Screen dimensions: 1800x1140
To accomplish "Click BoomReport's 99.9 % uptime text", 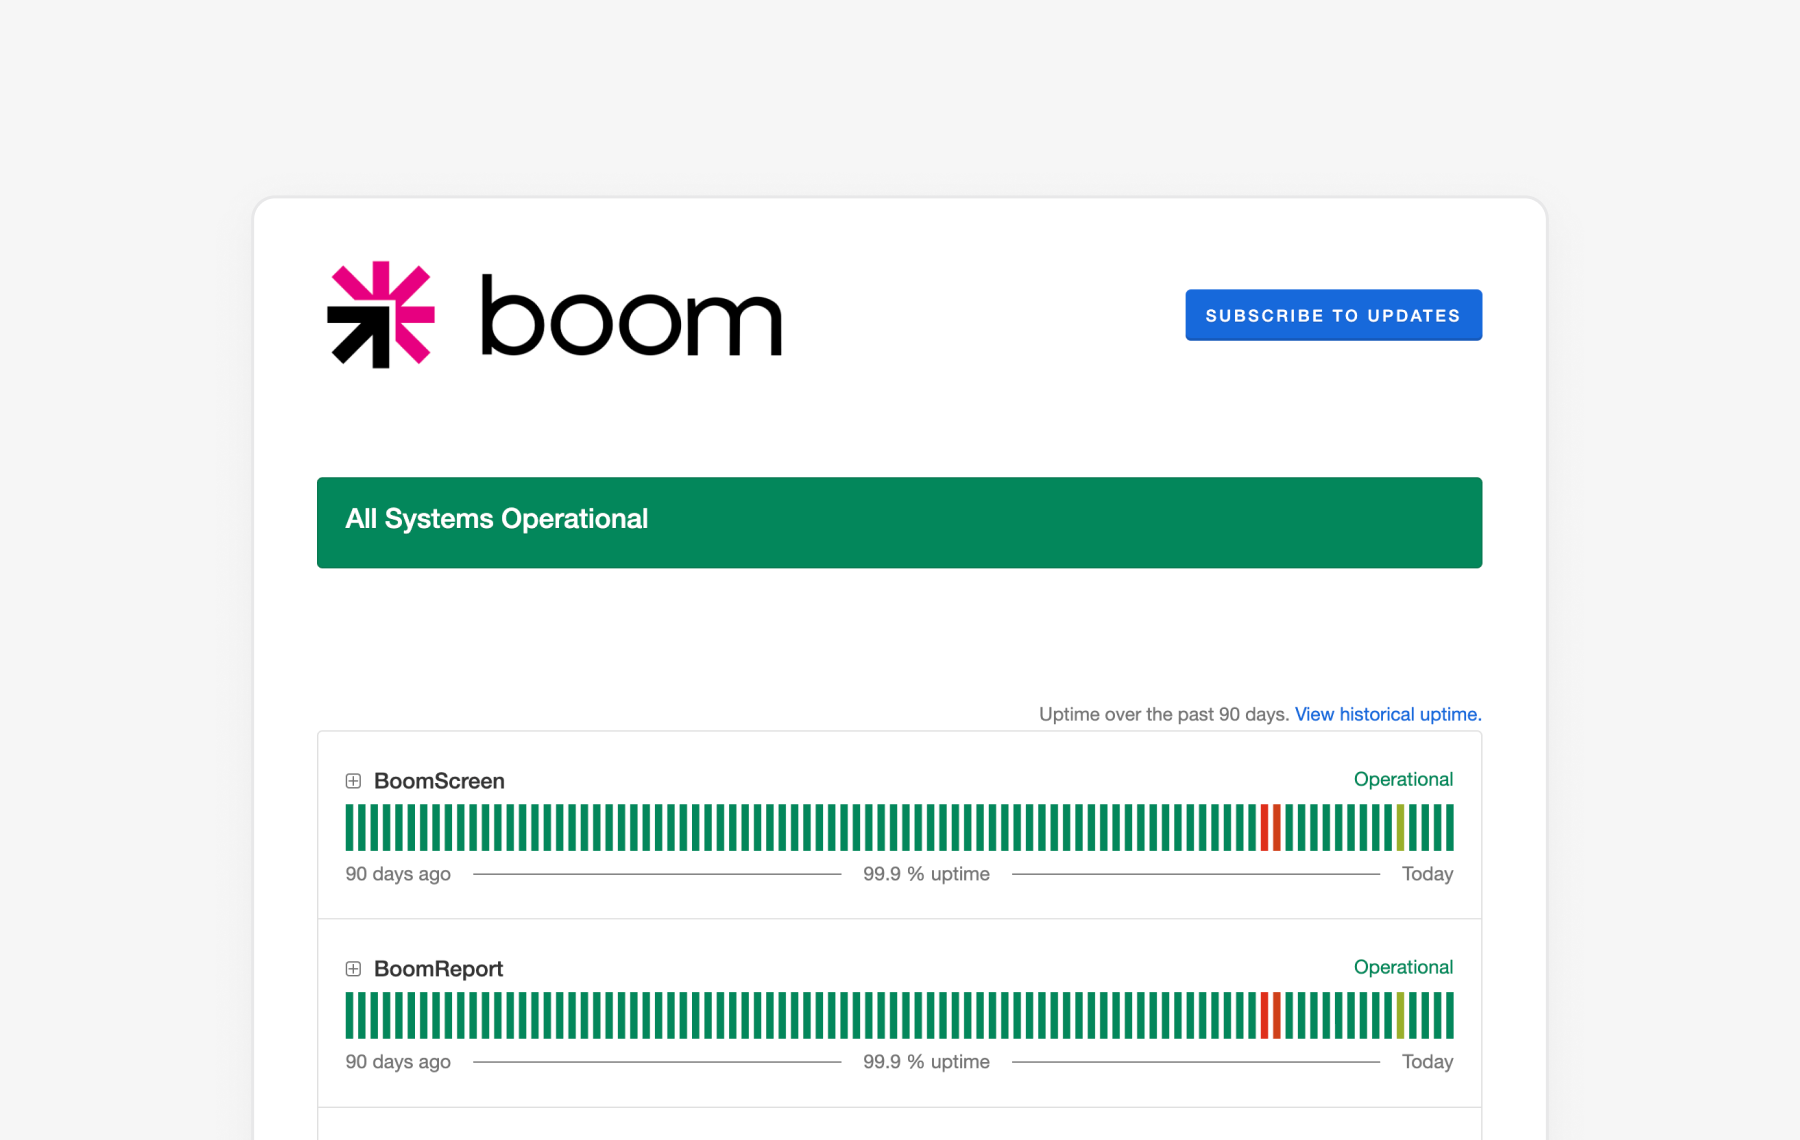I will coord(926,1062).
